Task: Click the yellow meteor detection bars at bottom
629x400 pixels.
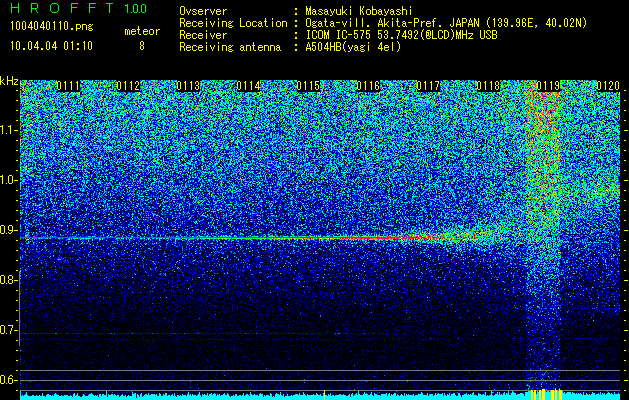Action: click(546, 394)
